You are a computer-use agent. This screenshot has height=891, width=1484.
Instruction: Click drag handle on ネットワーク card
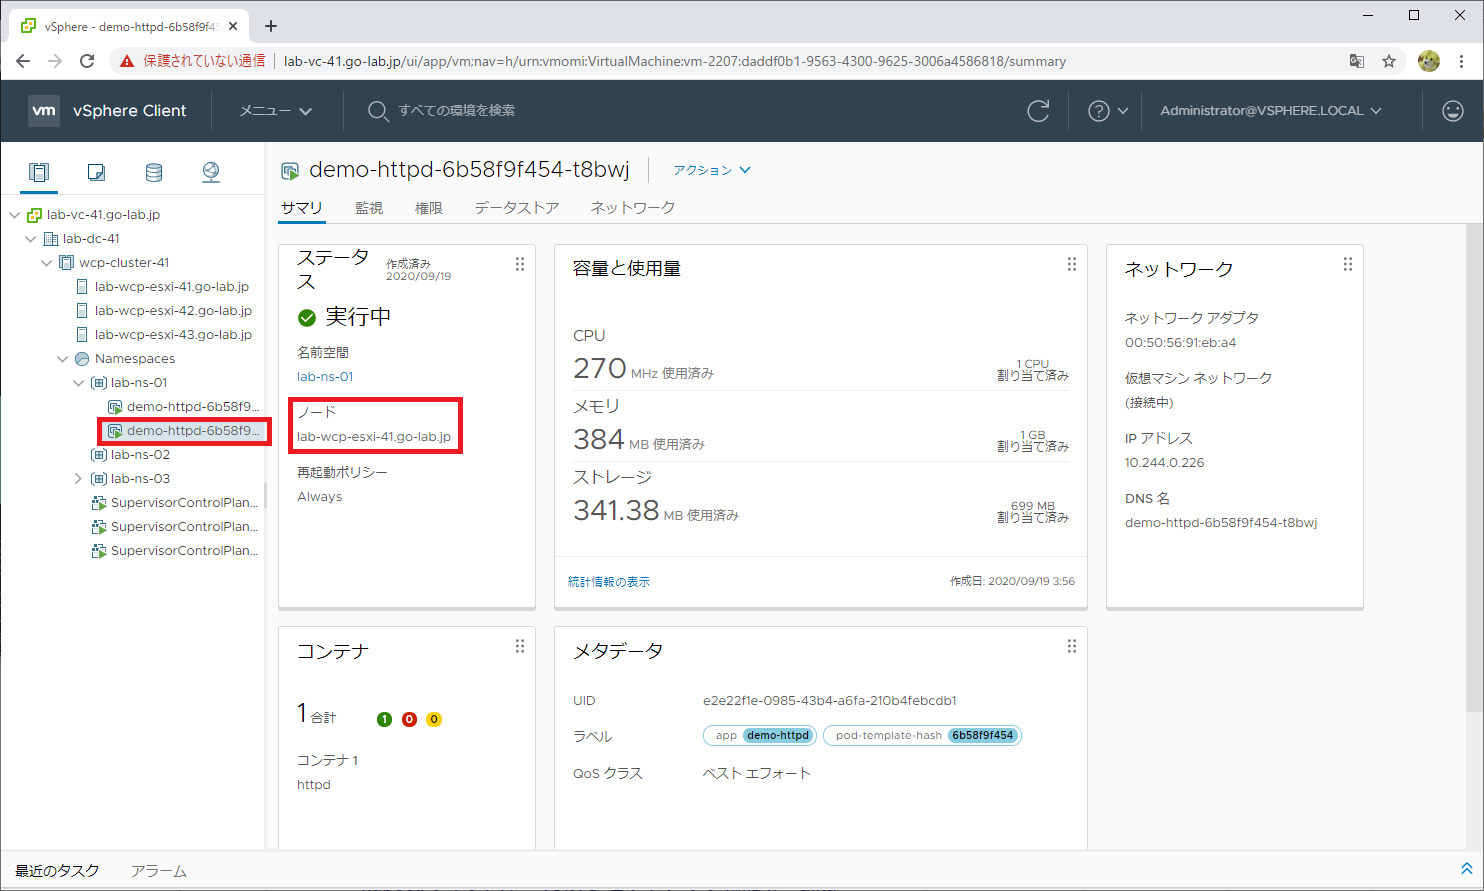(1348, 264)
